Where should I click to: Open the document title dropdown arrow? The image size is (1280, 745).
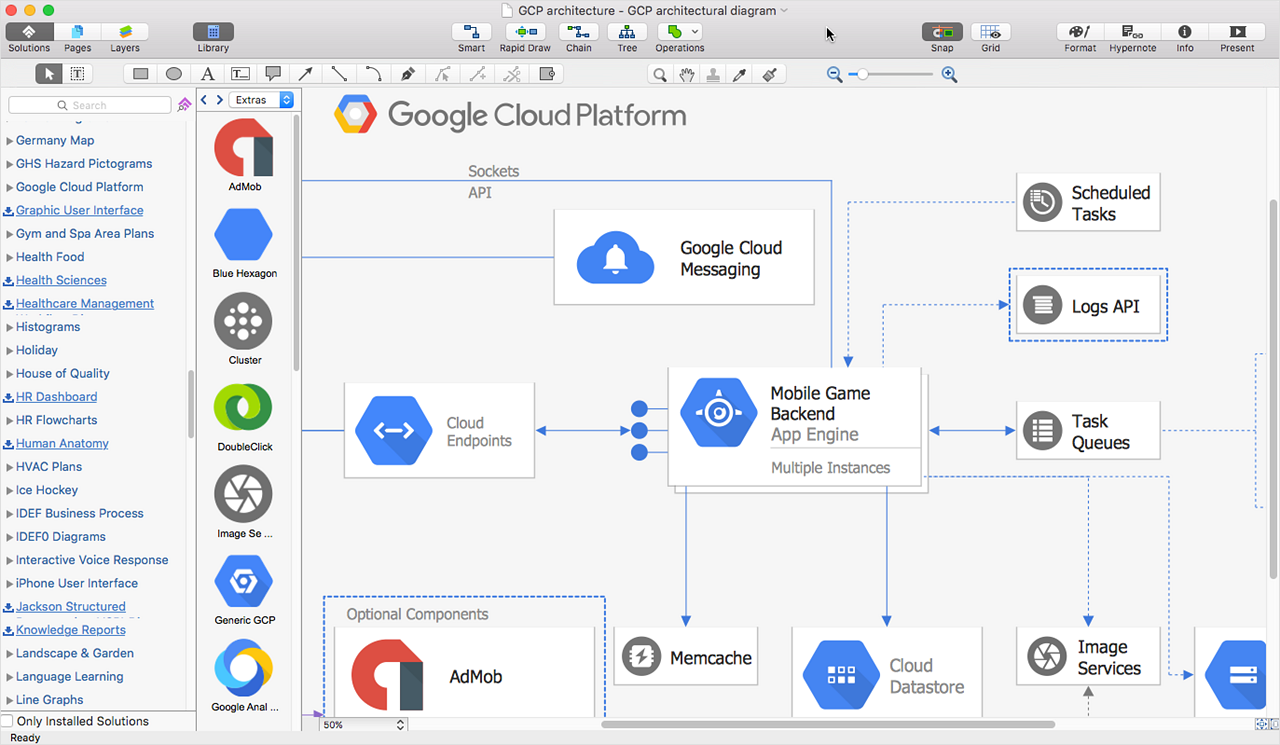click(x=784, y=10)
